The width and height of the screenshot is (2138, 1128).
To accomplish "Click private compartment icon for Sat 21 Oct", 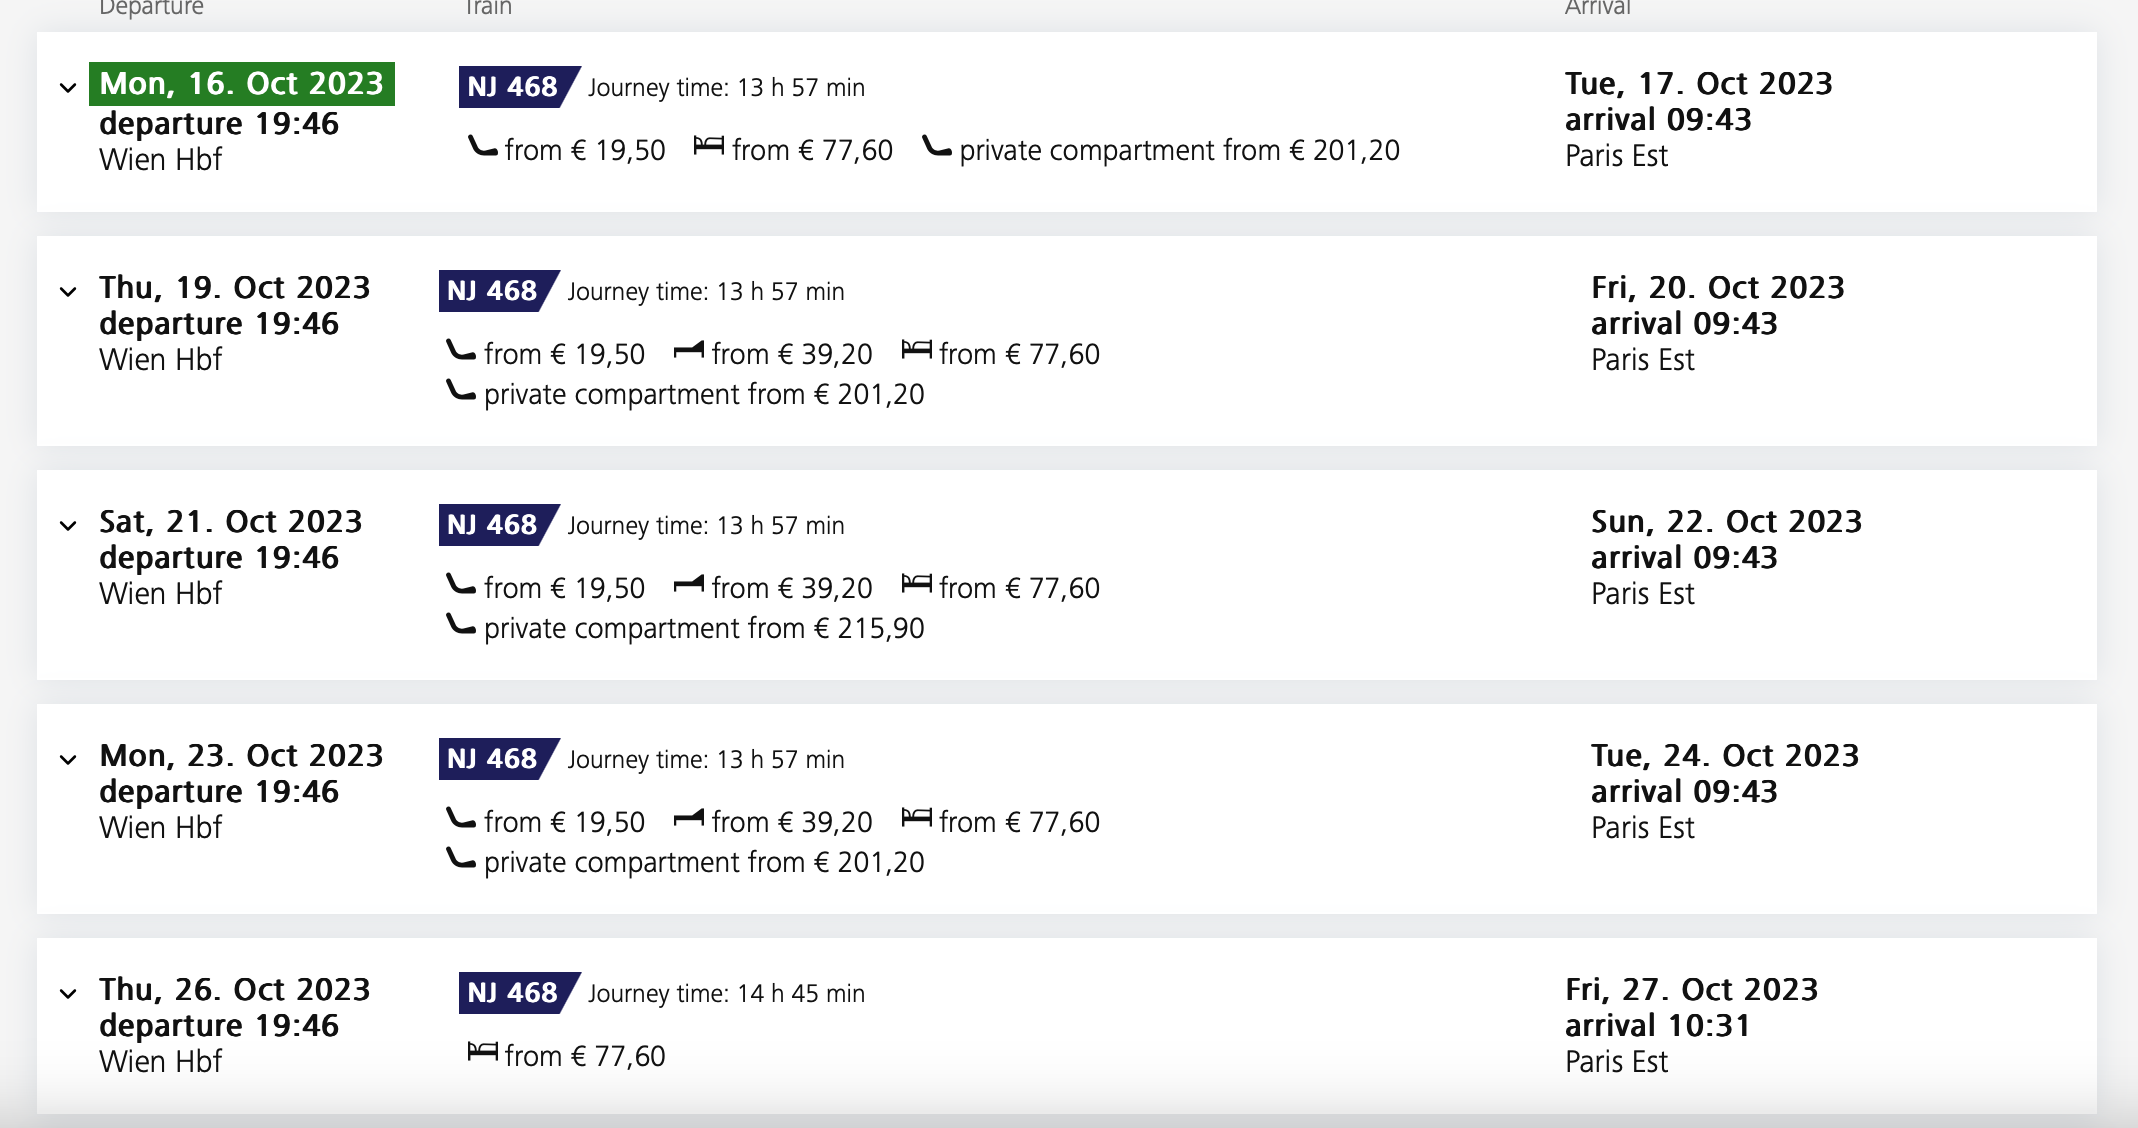I will [461, 625].
